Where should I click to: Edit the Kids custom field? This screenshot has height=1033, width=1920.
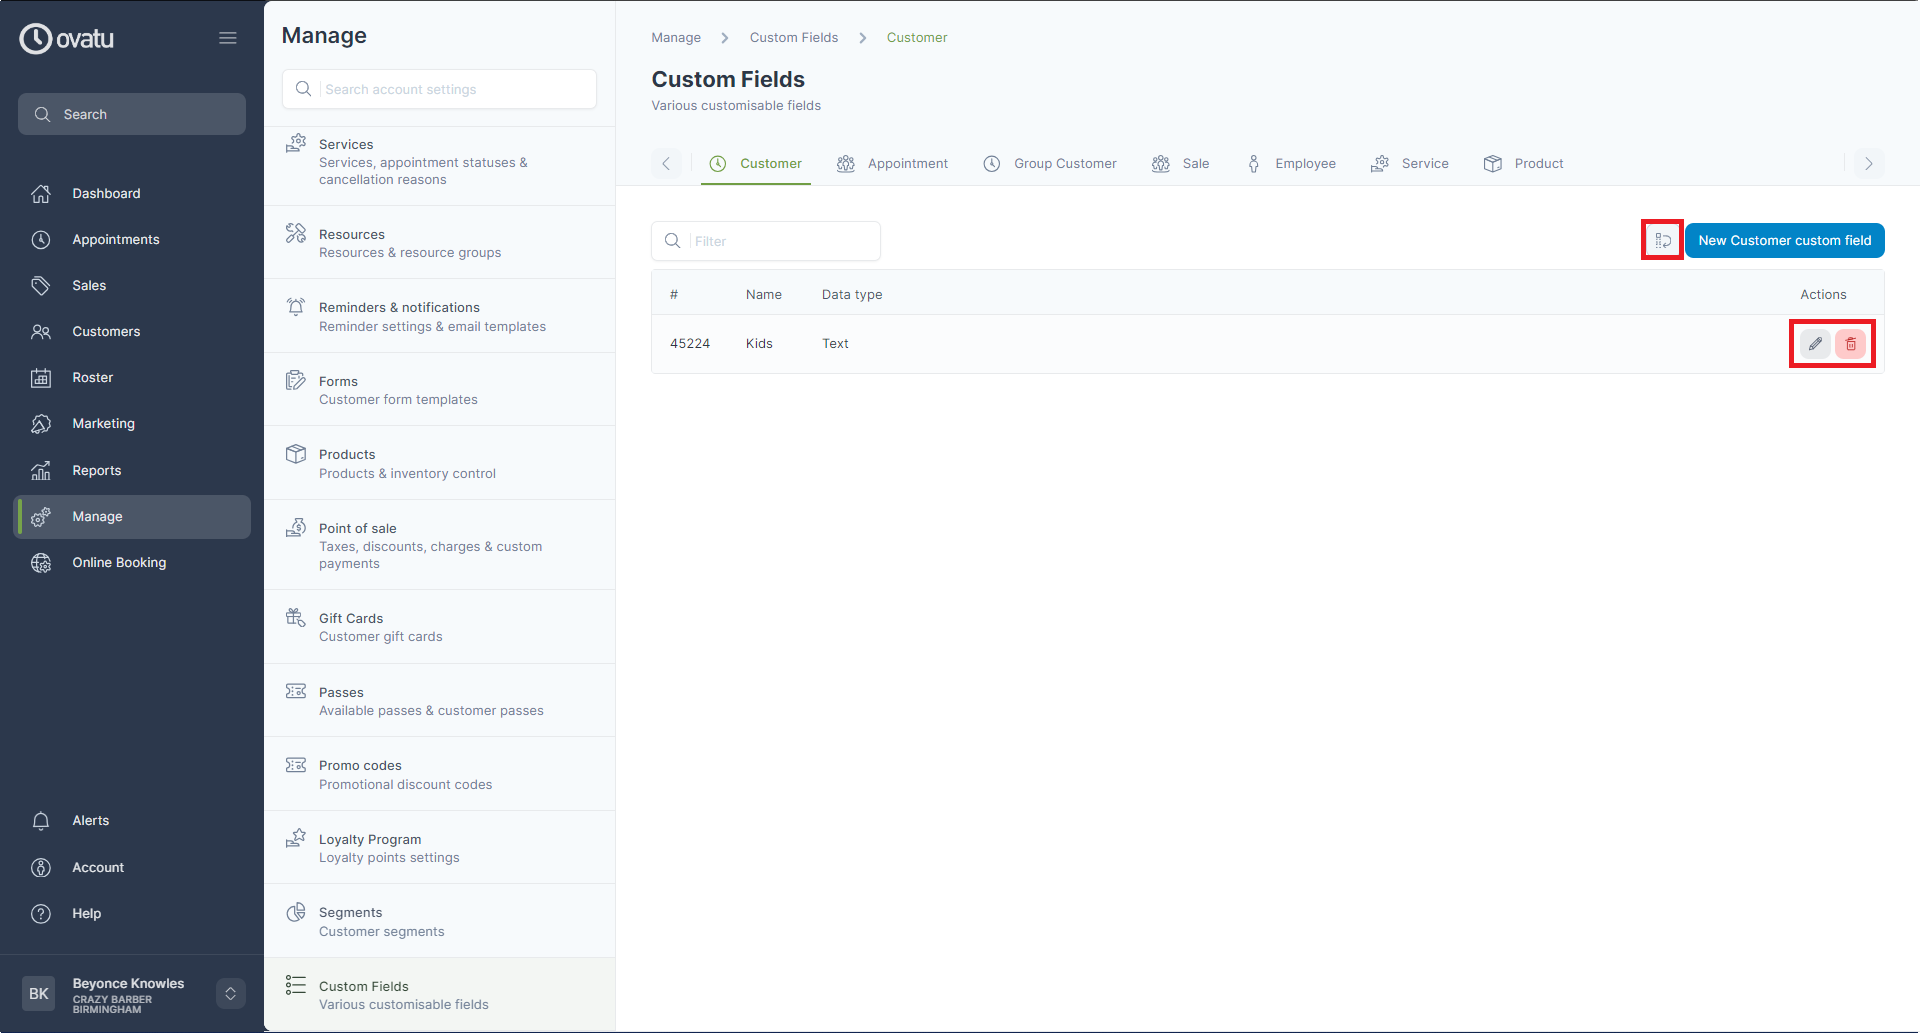[1815, 343]
